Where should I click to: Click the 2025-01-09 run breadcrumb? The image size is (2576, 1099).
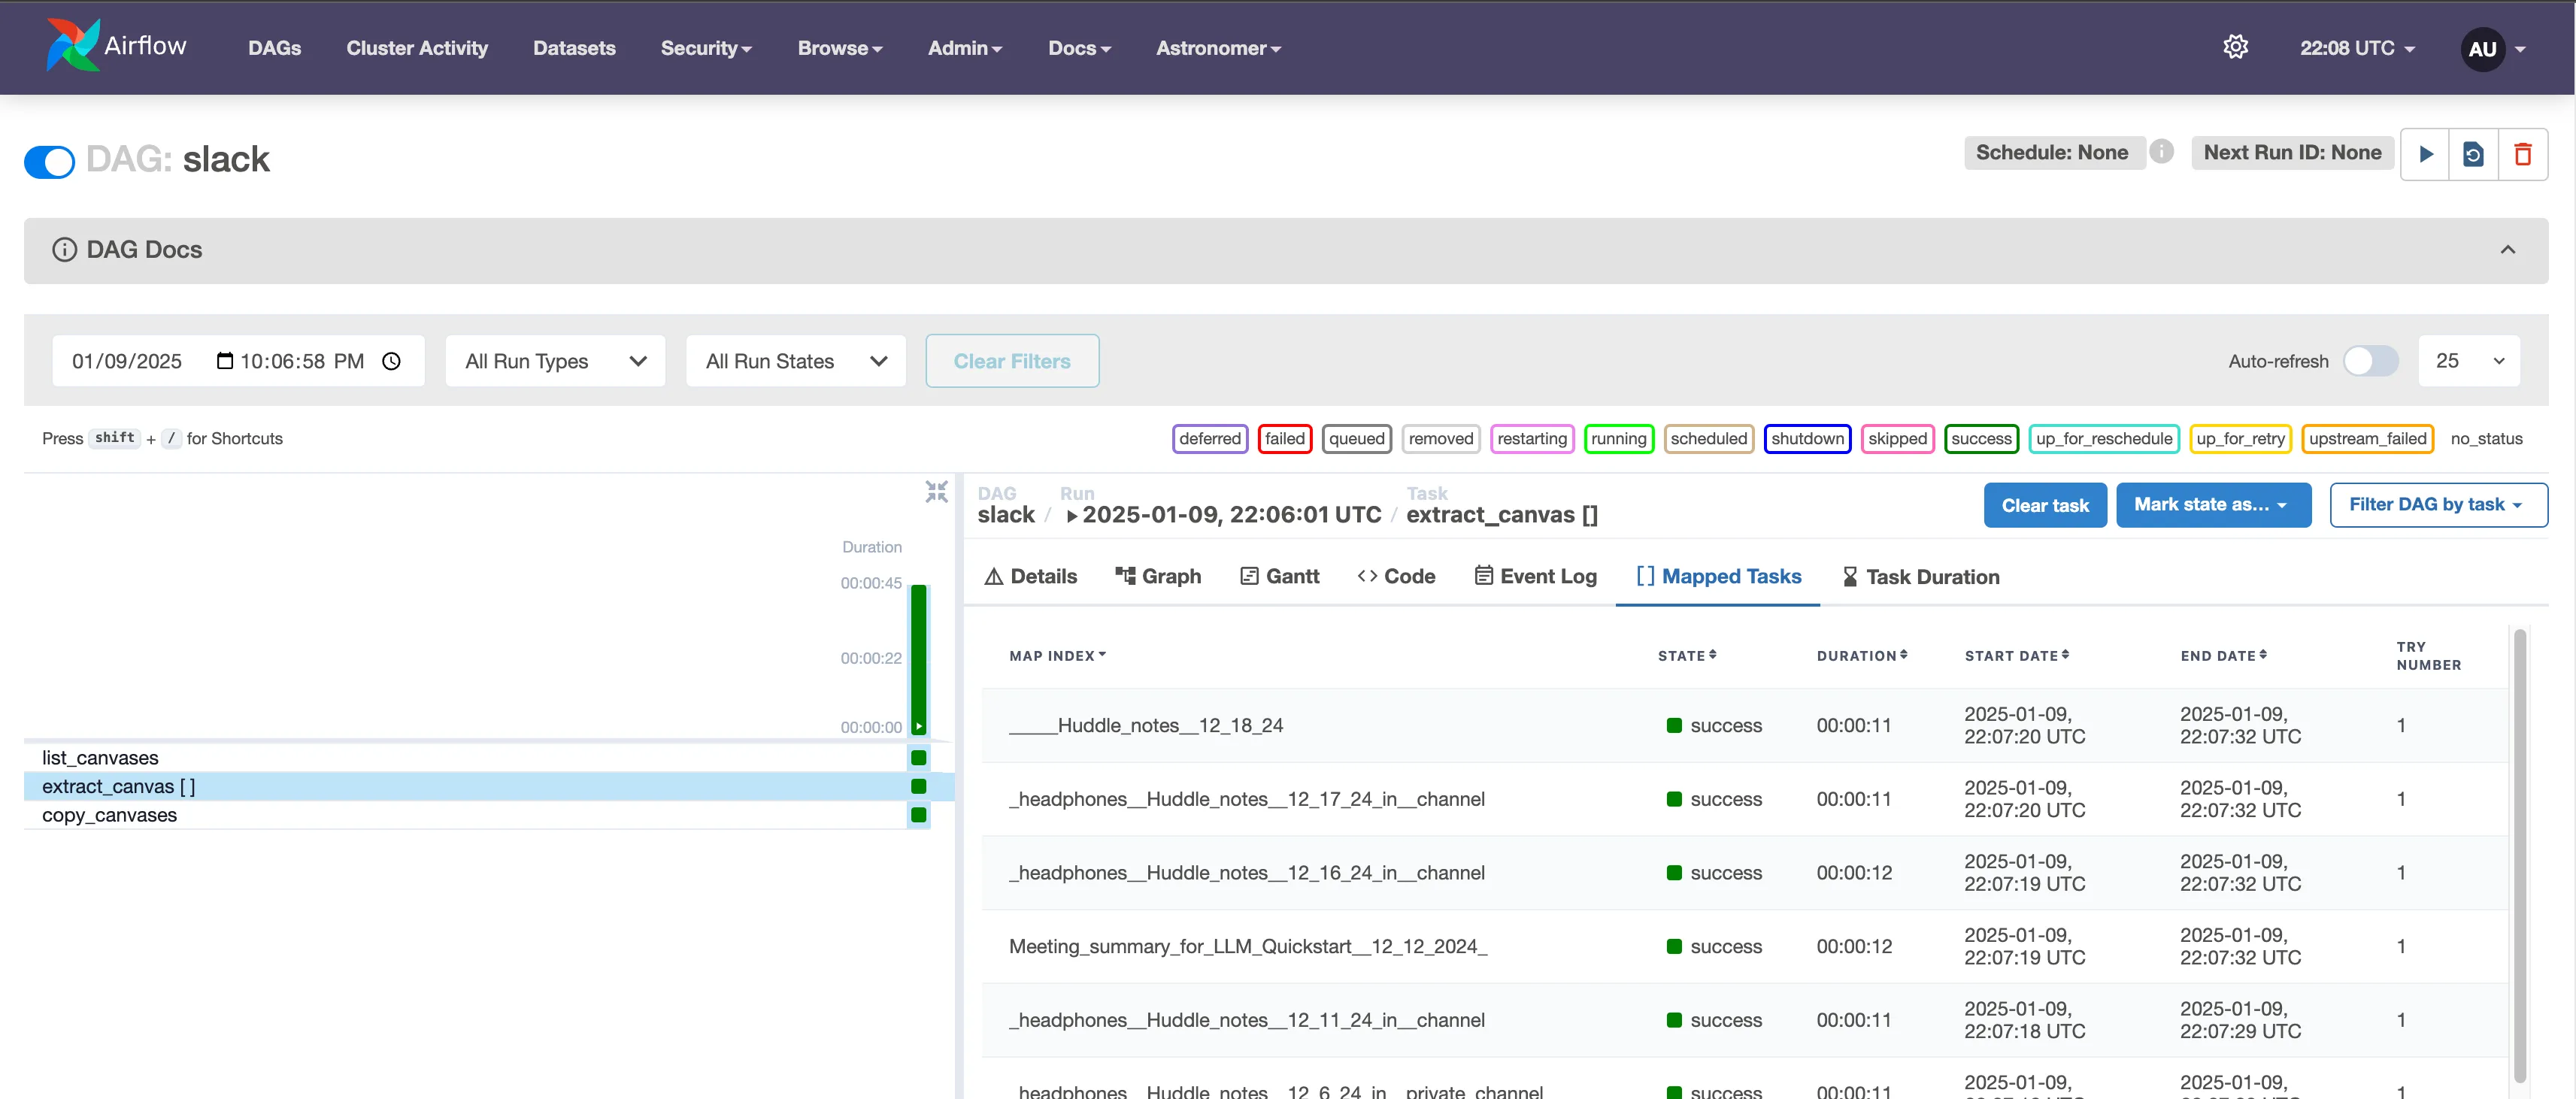[x=1223, y=515]
